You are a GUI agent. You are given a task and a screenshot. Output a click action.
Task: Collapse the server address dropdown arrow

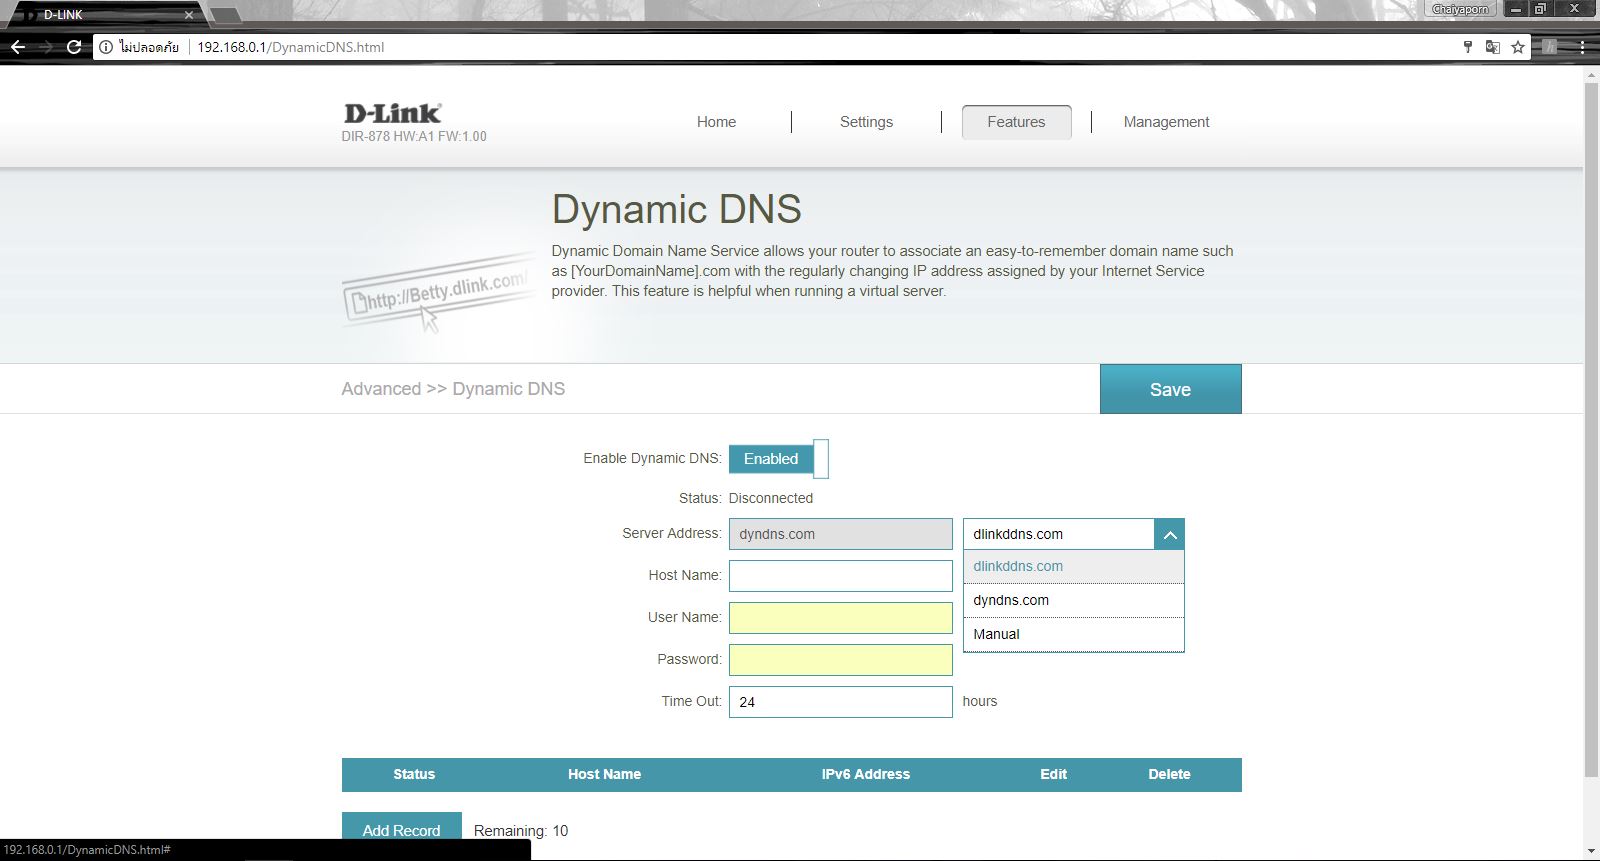pos(1169,534)
